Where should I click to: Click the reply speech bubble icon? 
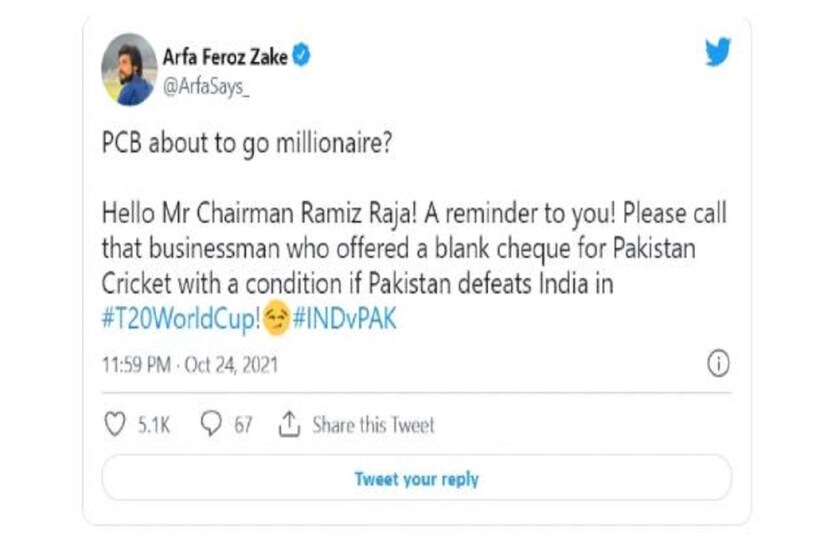click(211, 424)
